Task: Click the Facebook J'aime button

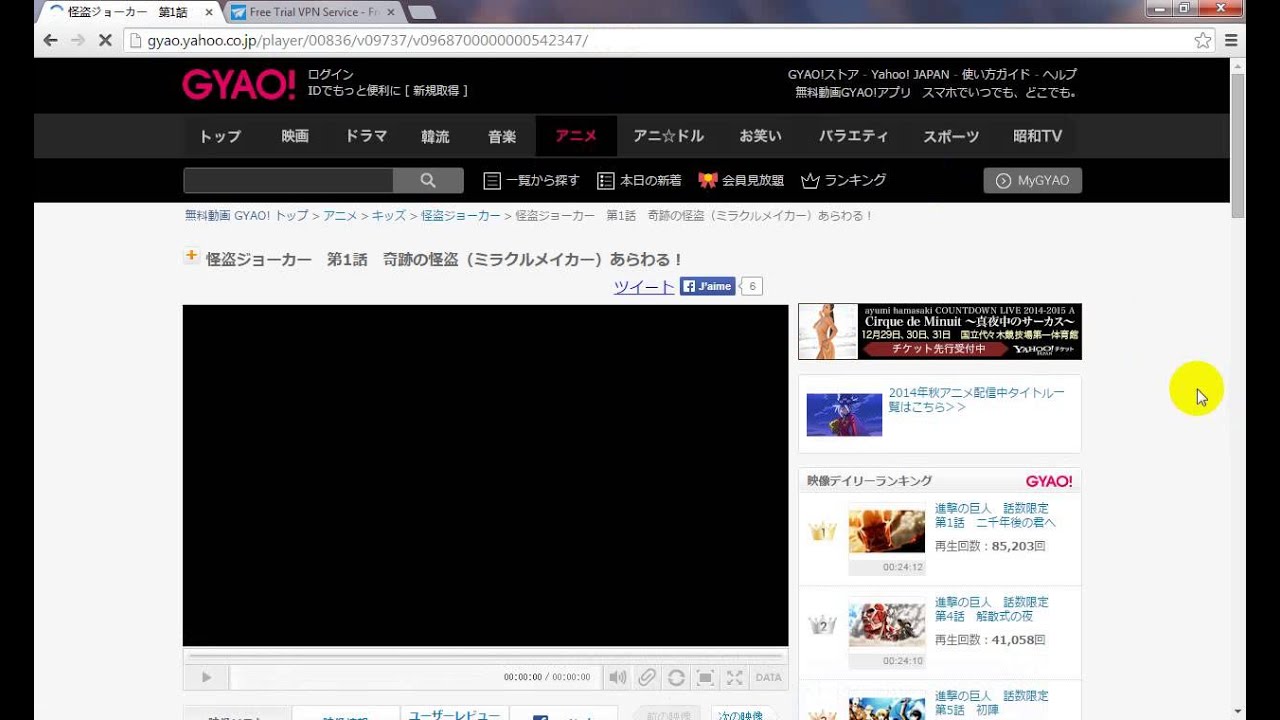Action: pos(708,287)
